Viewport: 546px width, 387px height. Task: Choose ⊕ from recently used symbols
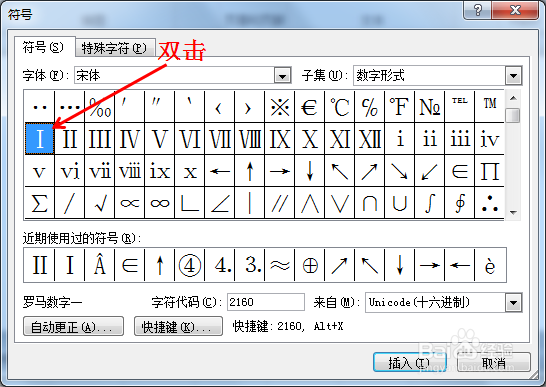[310, 265]
